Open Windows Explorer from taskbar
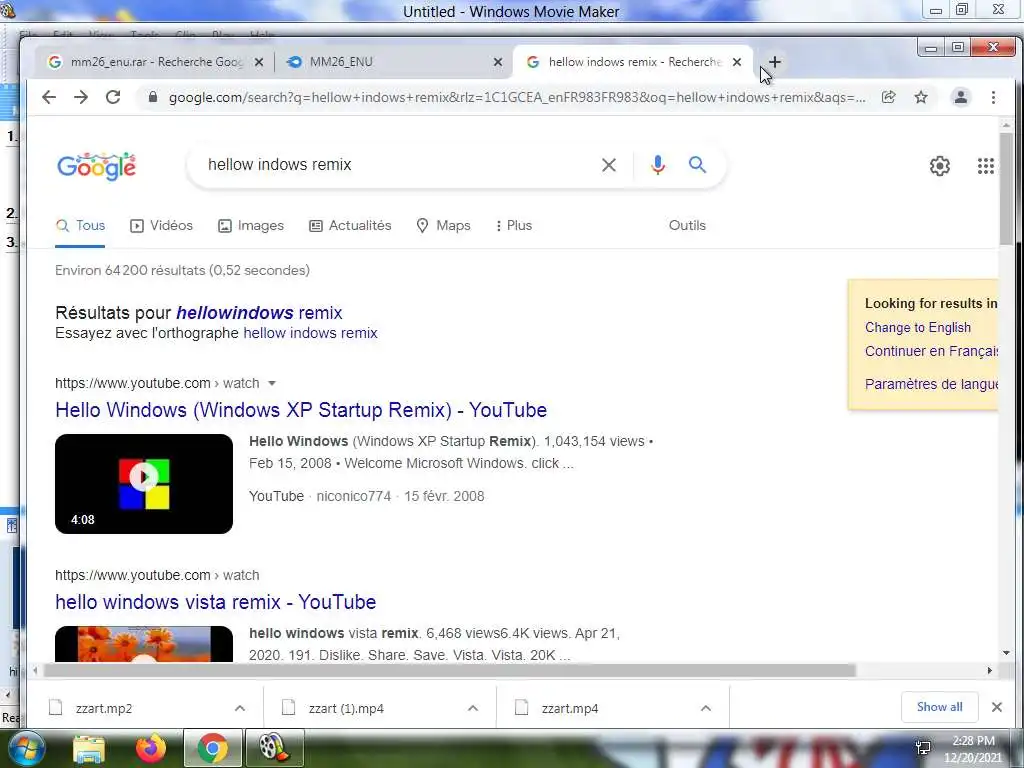This screenshot has width=1024, height=768. pyautogui.click(x=89, y=749)
